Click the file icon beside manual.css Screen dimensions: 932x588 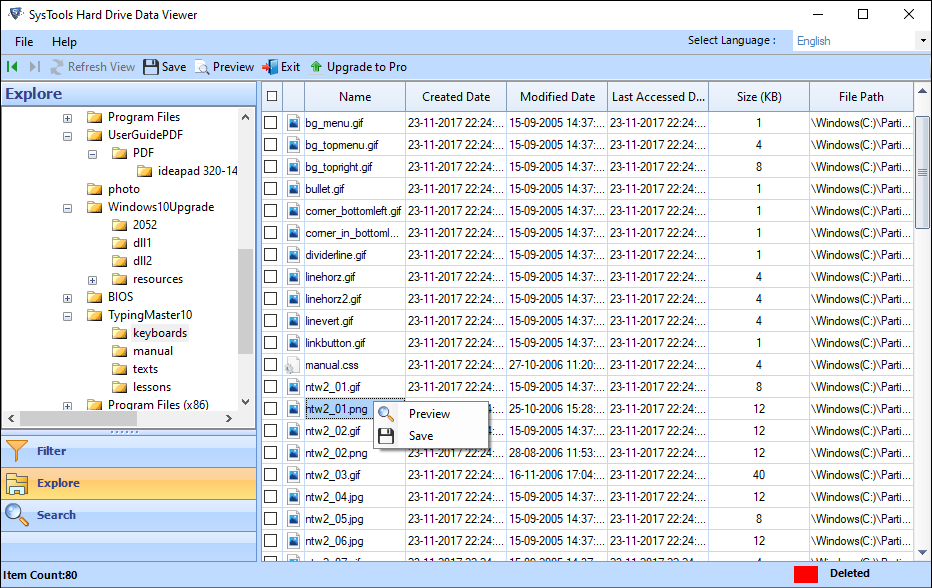[291, 365]
